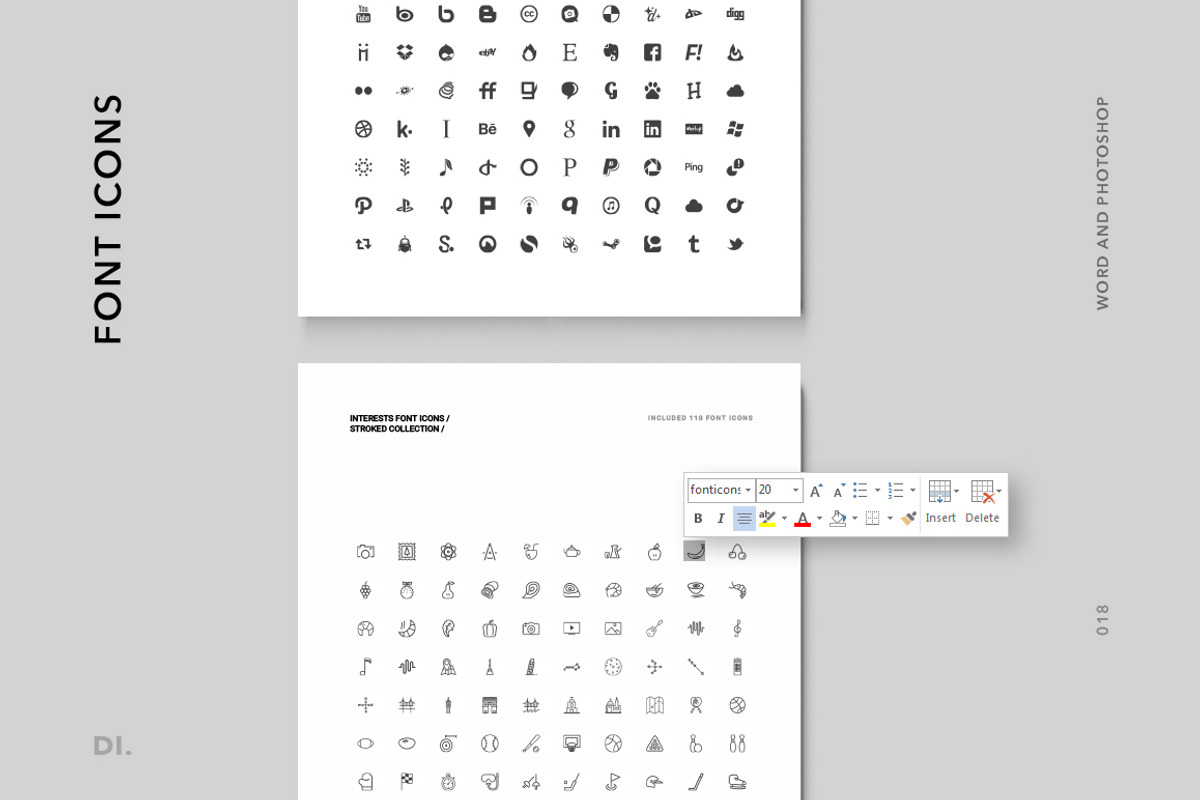Select the Dropbox font icon
The image size is (1200, 800).
point(404,52)
